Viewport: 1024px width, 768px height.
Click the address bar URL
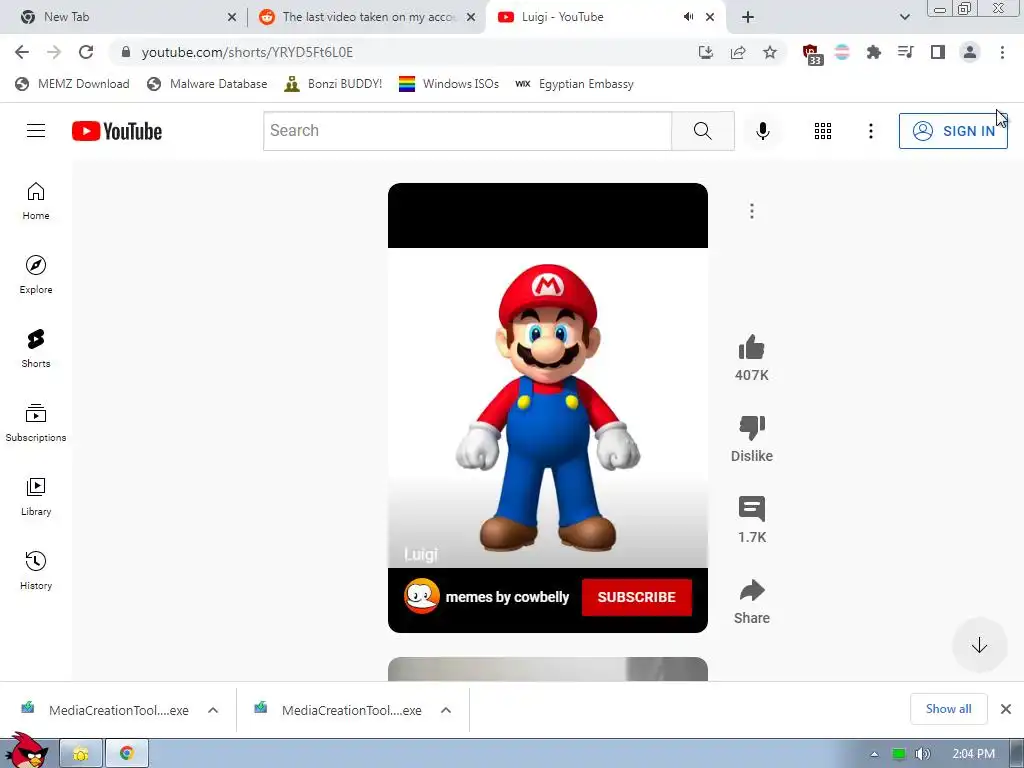tap(247, 52)
